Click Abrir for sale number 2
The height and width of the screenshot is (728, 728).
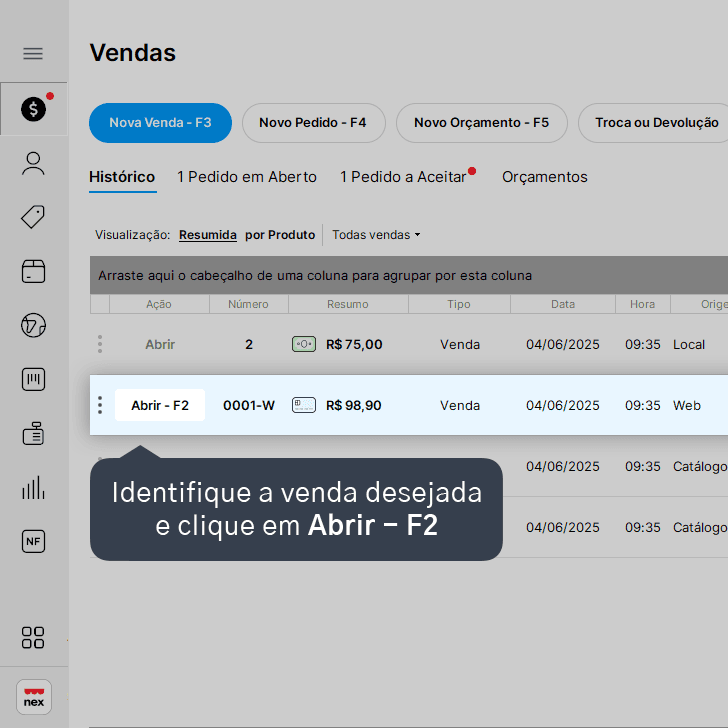pyautogui.click(x=160, y=344)
